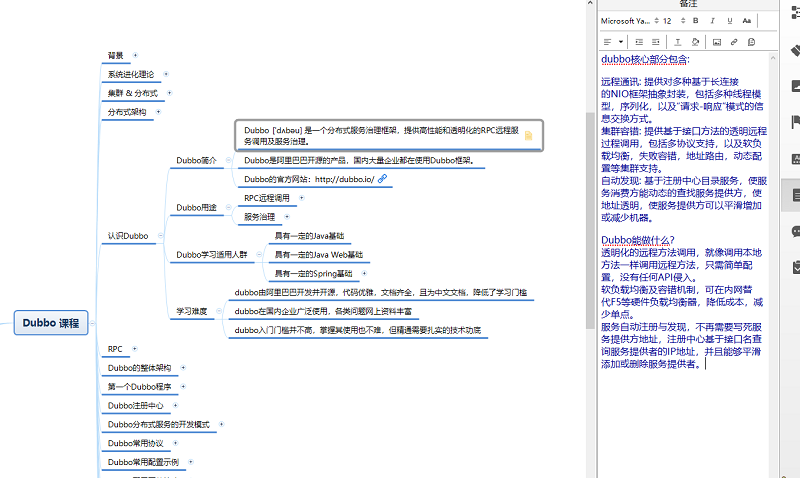Click the insert image icon in notes toolbar
The image size is (800, 478).
pos(717,42)
